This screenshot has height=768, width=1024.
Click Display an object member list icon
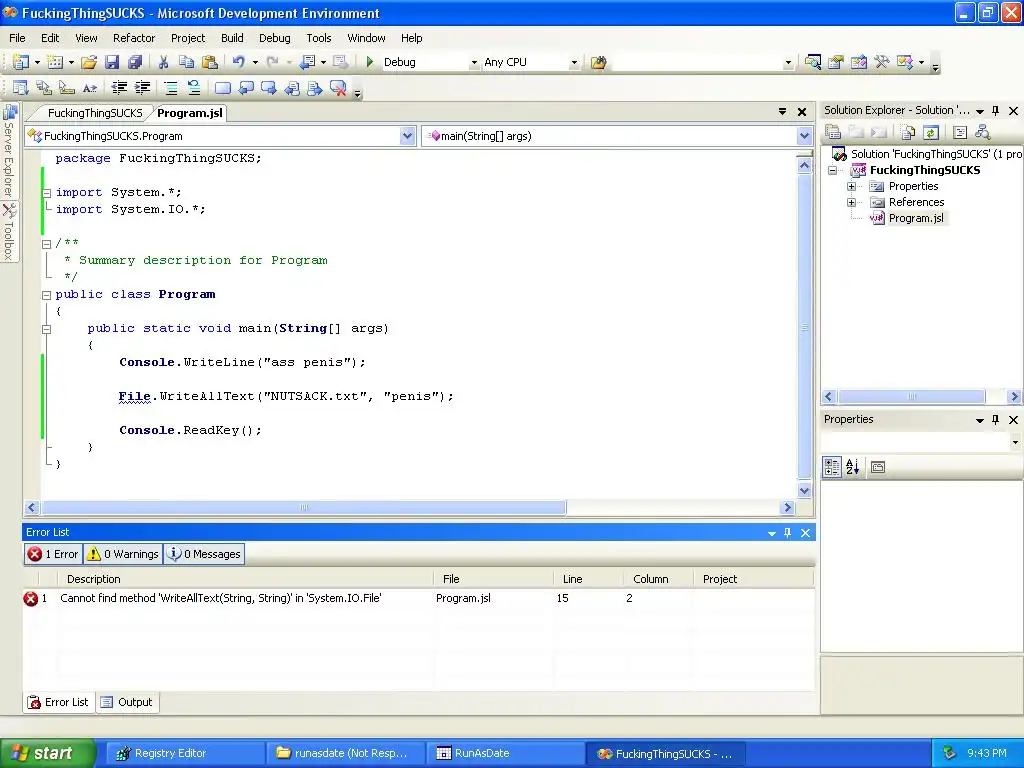click(21, 88)
